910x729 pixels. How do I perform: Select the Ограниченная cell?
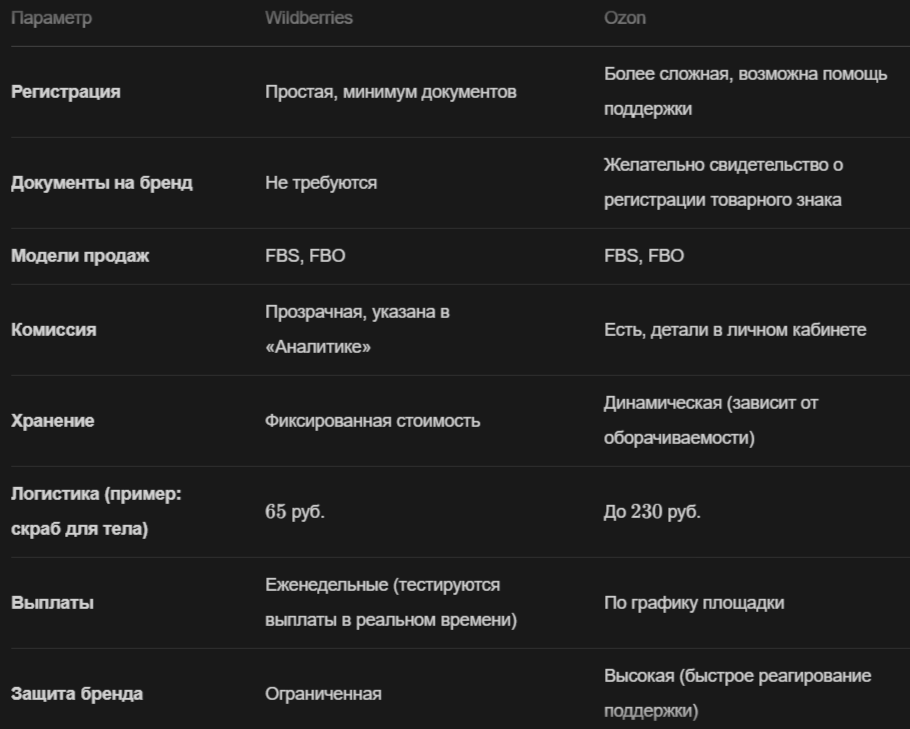[323, 694]
